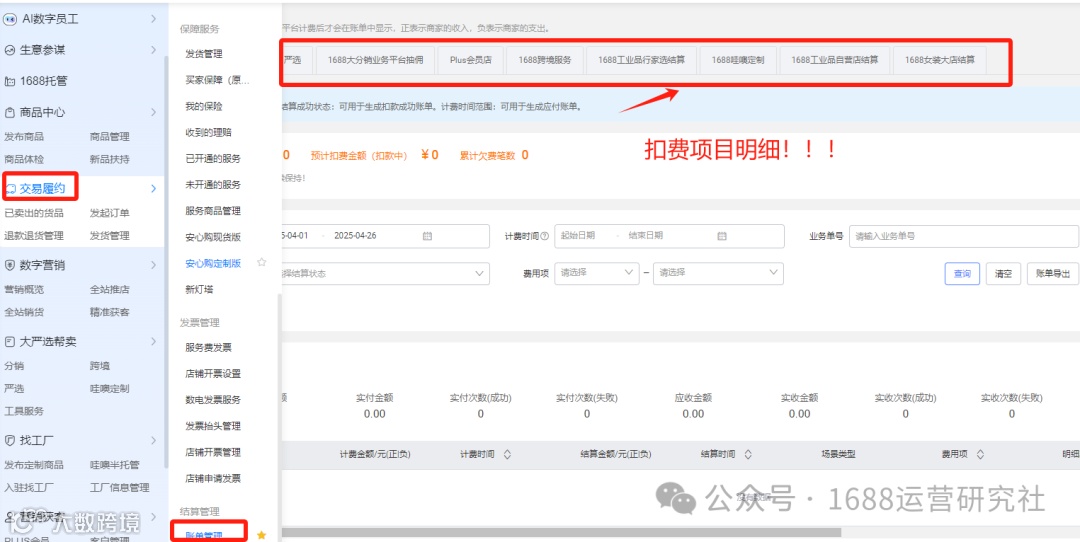Expand the AI数字员工 chevron
1080x542 pixels.
(153, 19)
